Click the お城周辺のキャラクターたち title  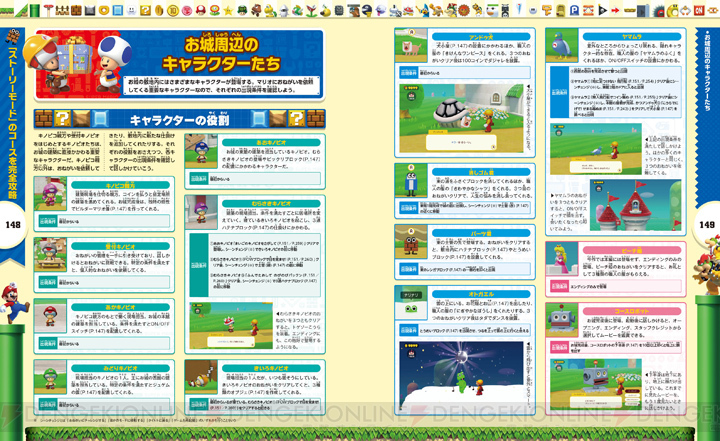tap(221, 54)
